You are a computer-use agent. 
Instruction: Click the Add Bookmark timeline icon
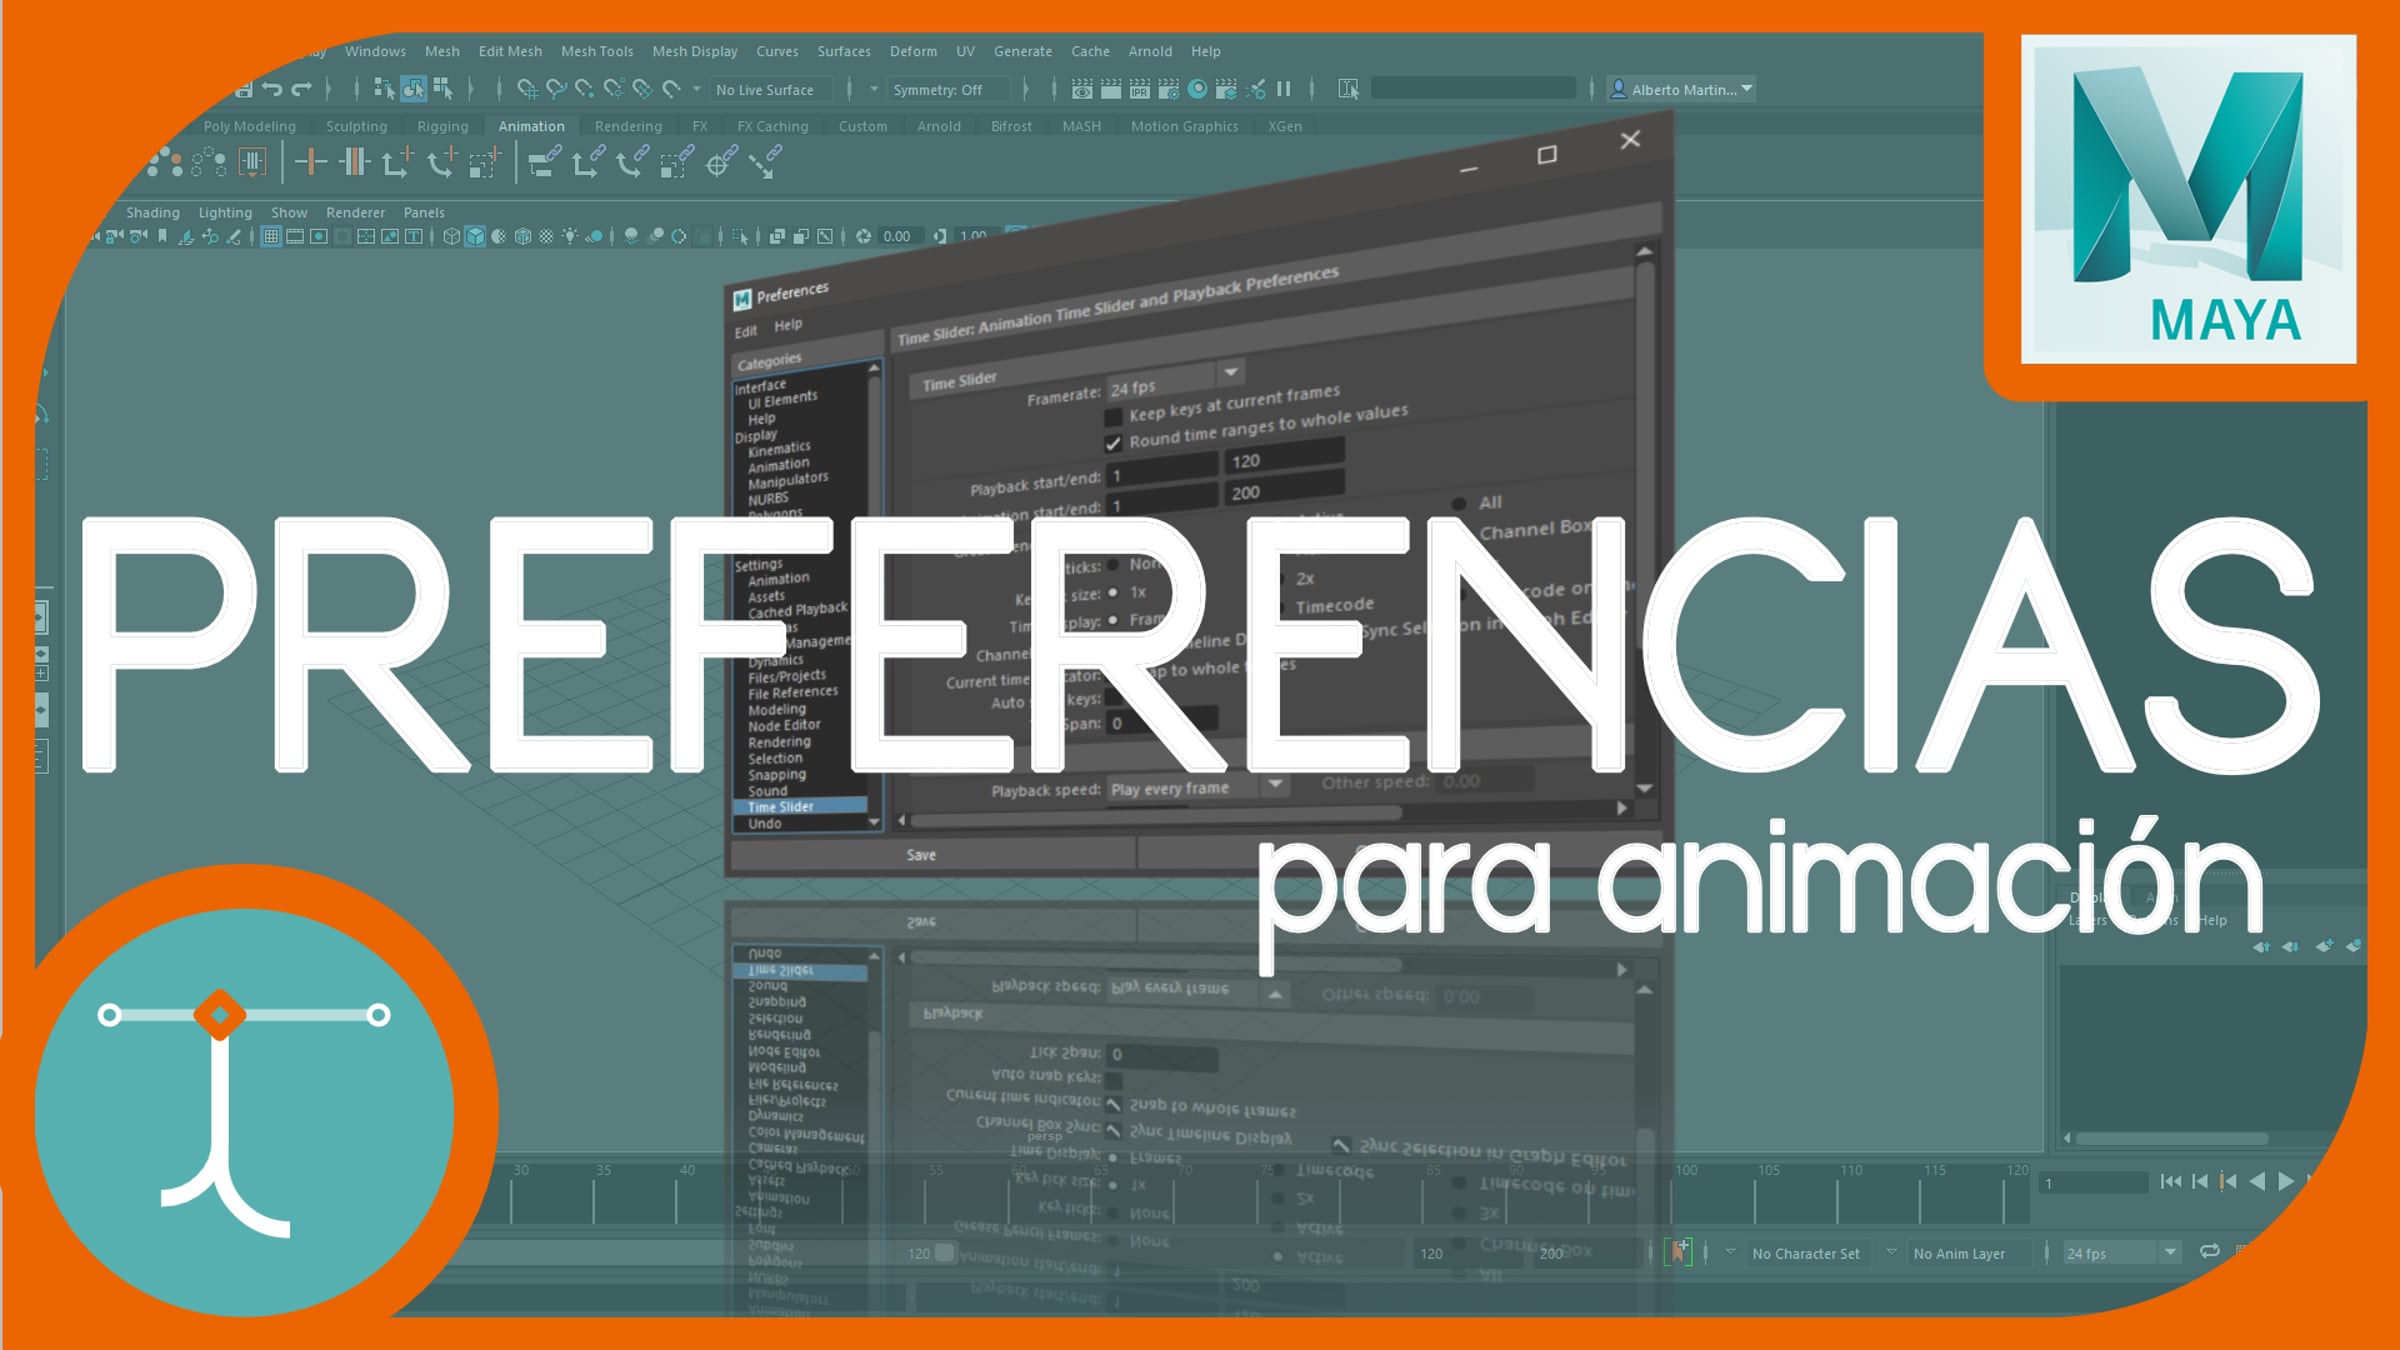coord(1679,1252)
